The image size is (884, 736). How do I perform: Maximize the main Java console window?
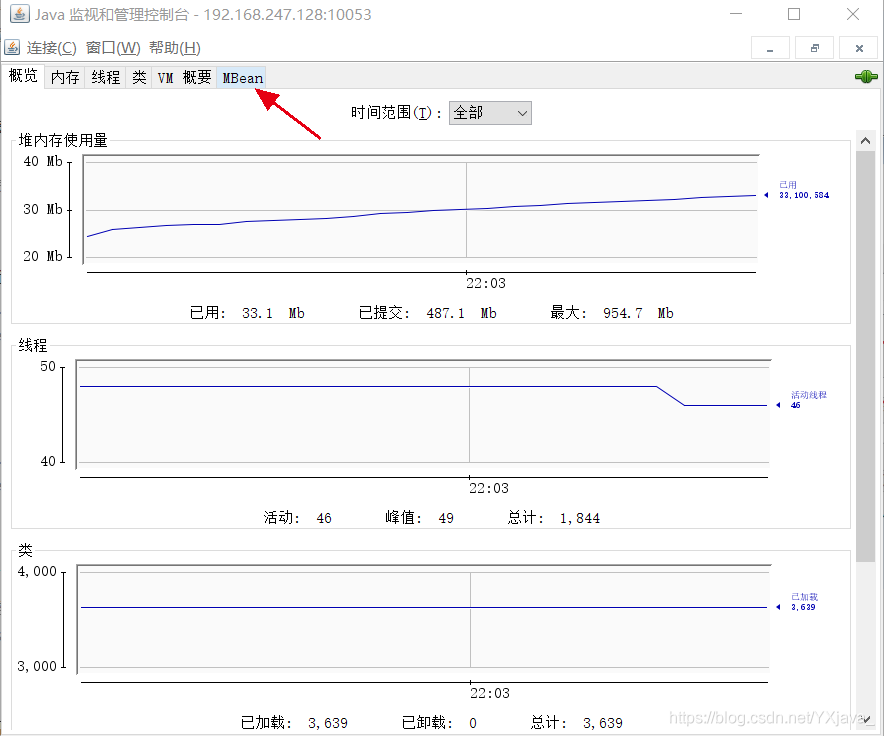coord(794,14)
